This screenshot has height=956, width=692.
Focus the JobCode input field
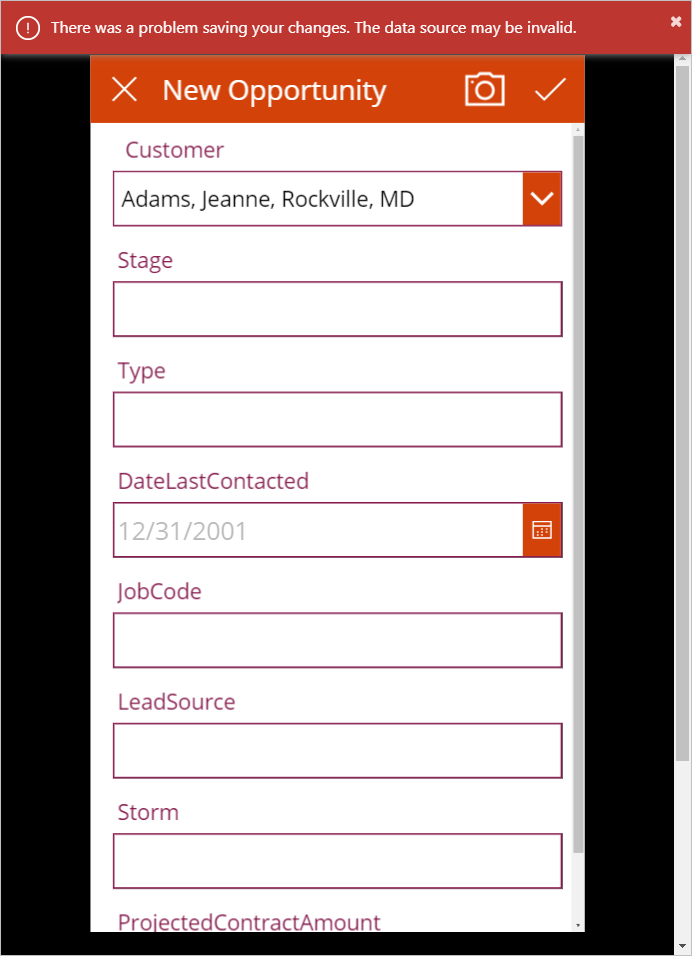tap(337, 640)
